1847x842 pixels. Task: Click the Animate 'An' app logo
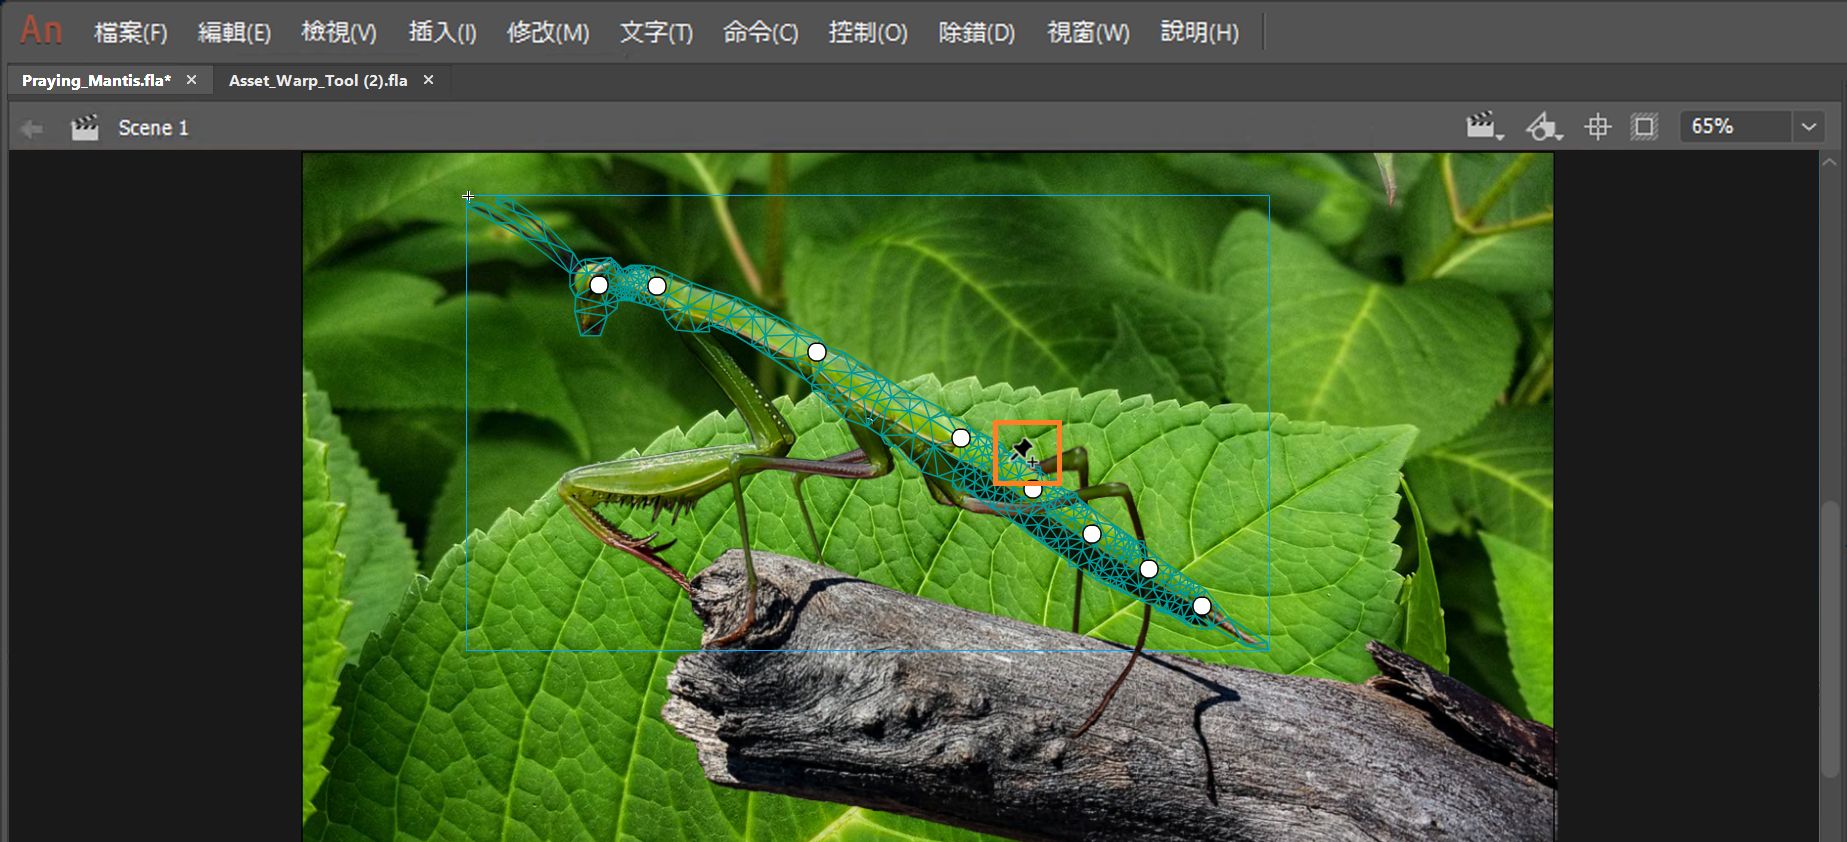41,31
